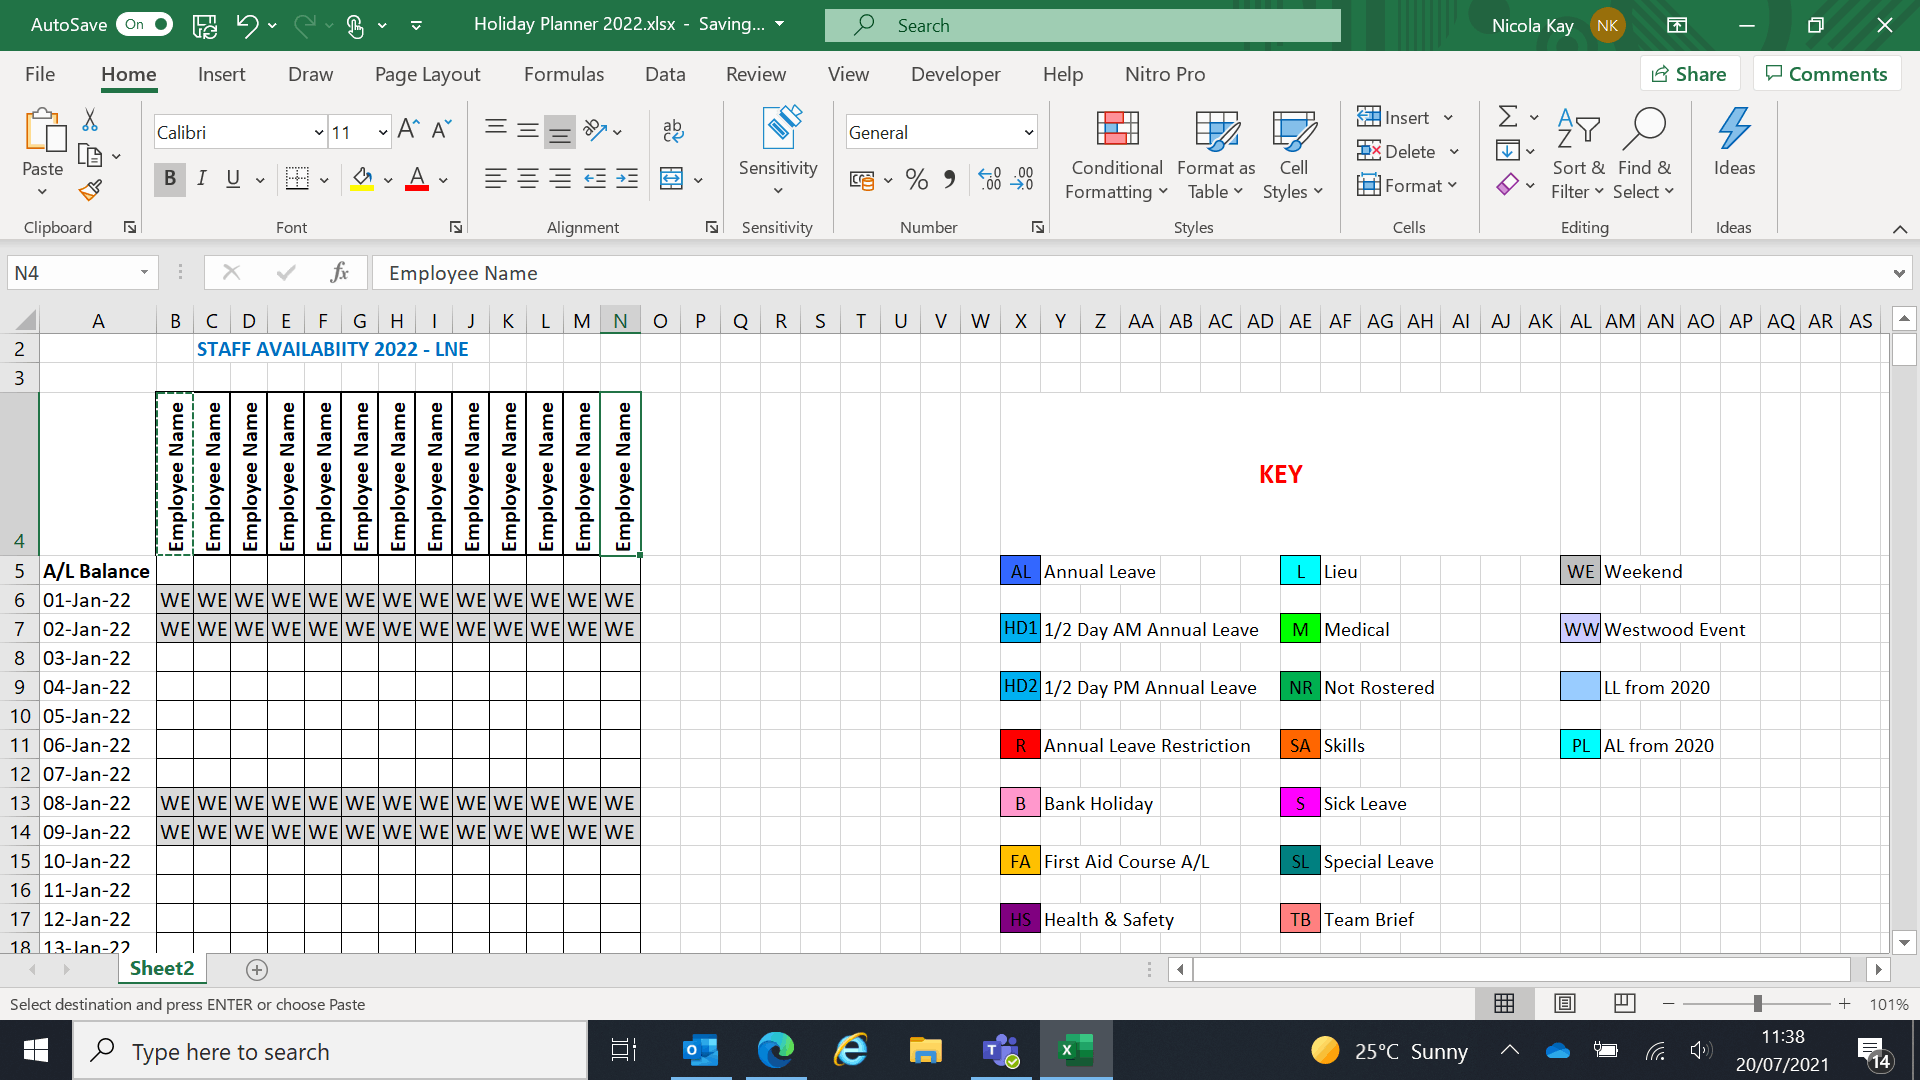
Task: Click the Share button
Action: (1689, 74)
